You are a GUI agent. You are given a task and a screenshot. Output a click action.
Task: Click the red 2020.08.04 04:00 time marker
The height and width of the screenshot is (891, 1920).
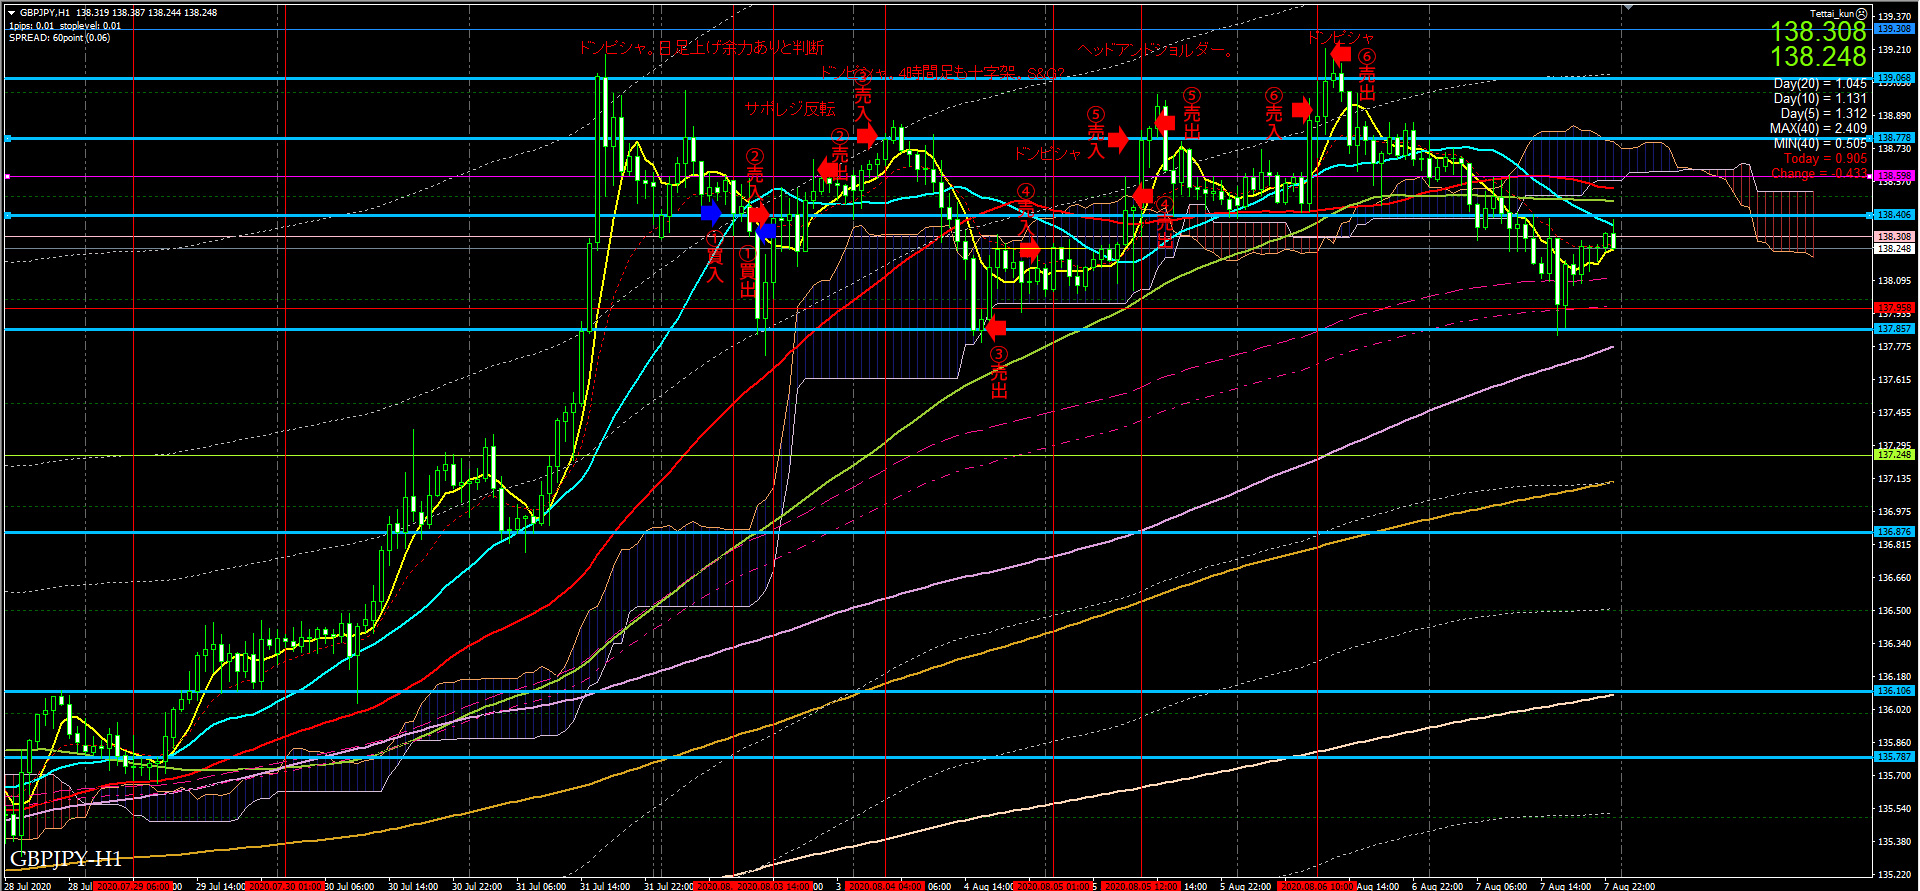click(885, 886)
